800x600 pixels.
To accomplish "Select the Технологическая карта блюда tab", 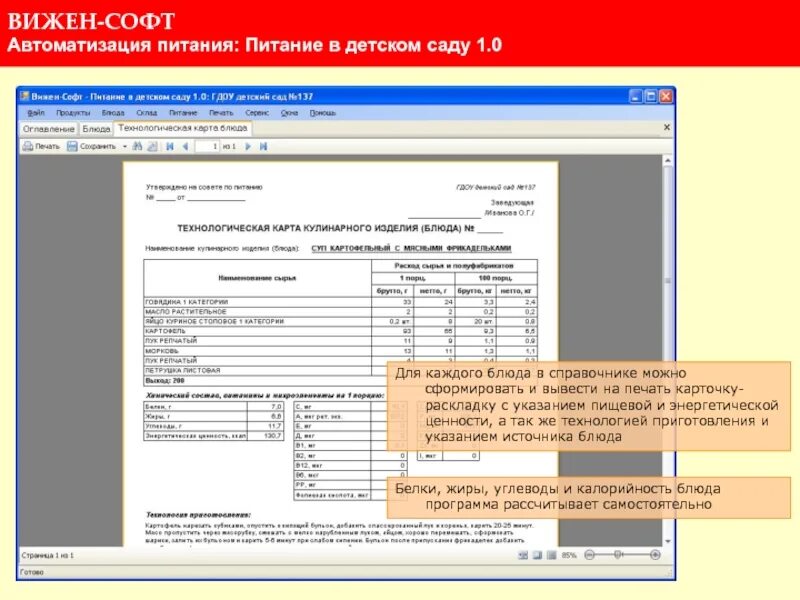I will coord(183,128).
